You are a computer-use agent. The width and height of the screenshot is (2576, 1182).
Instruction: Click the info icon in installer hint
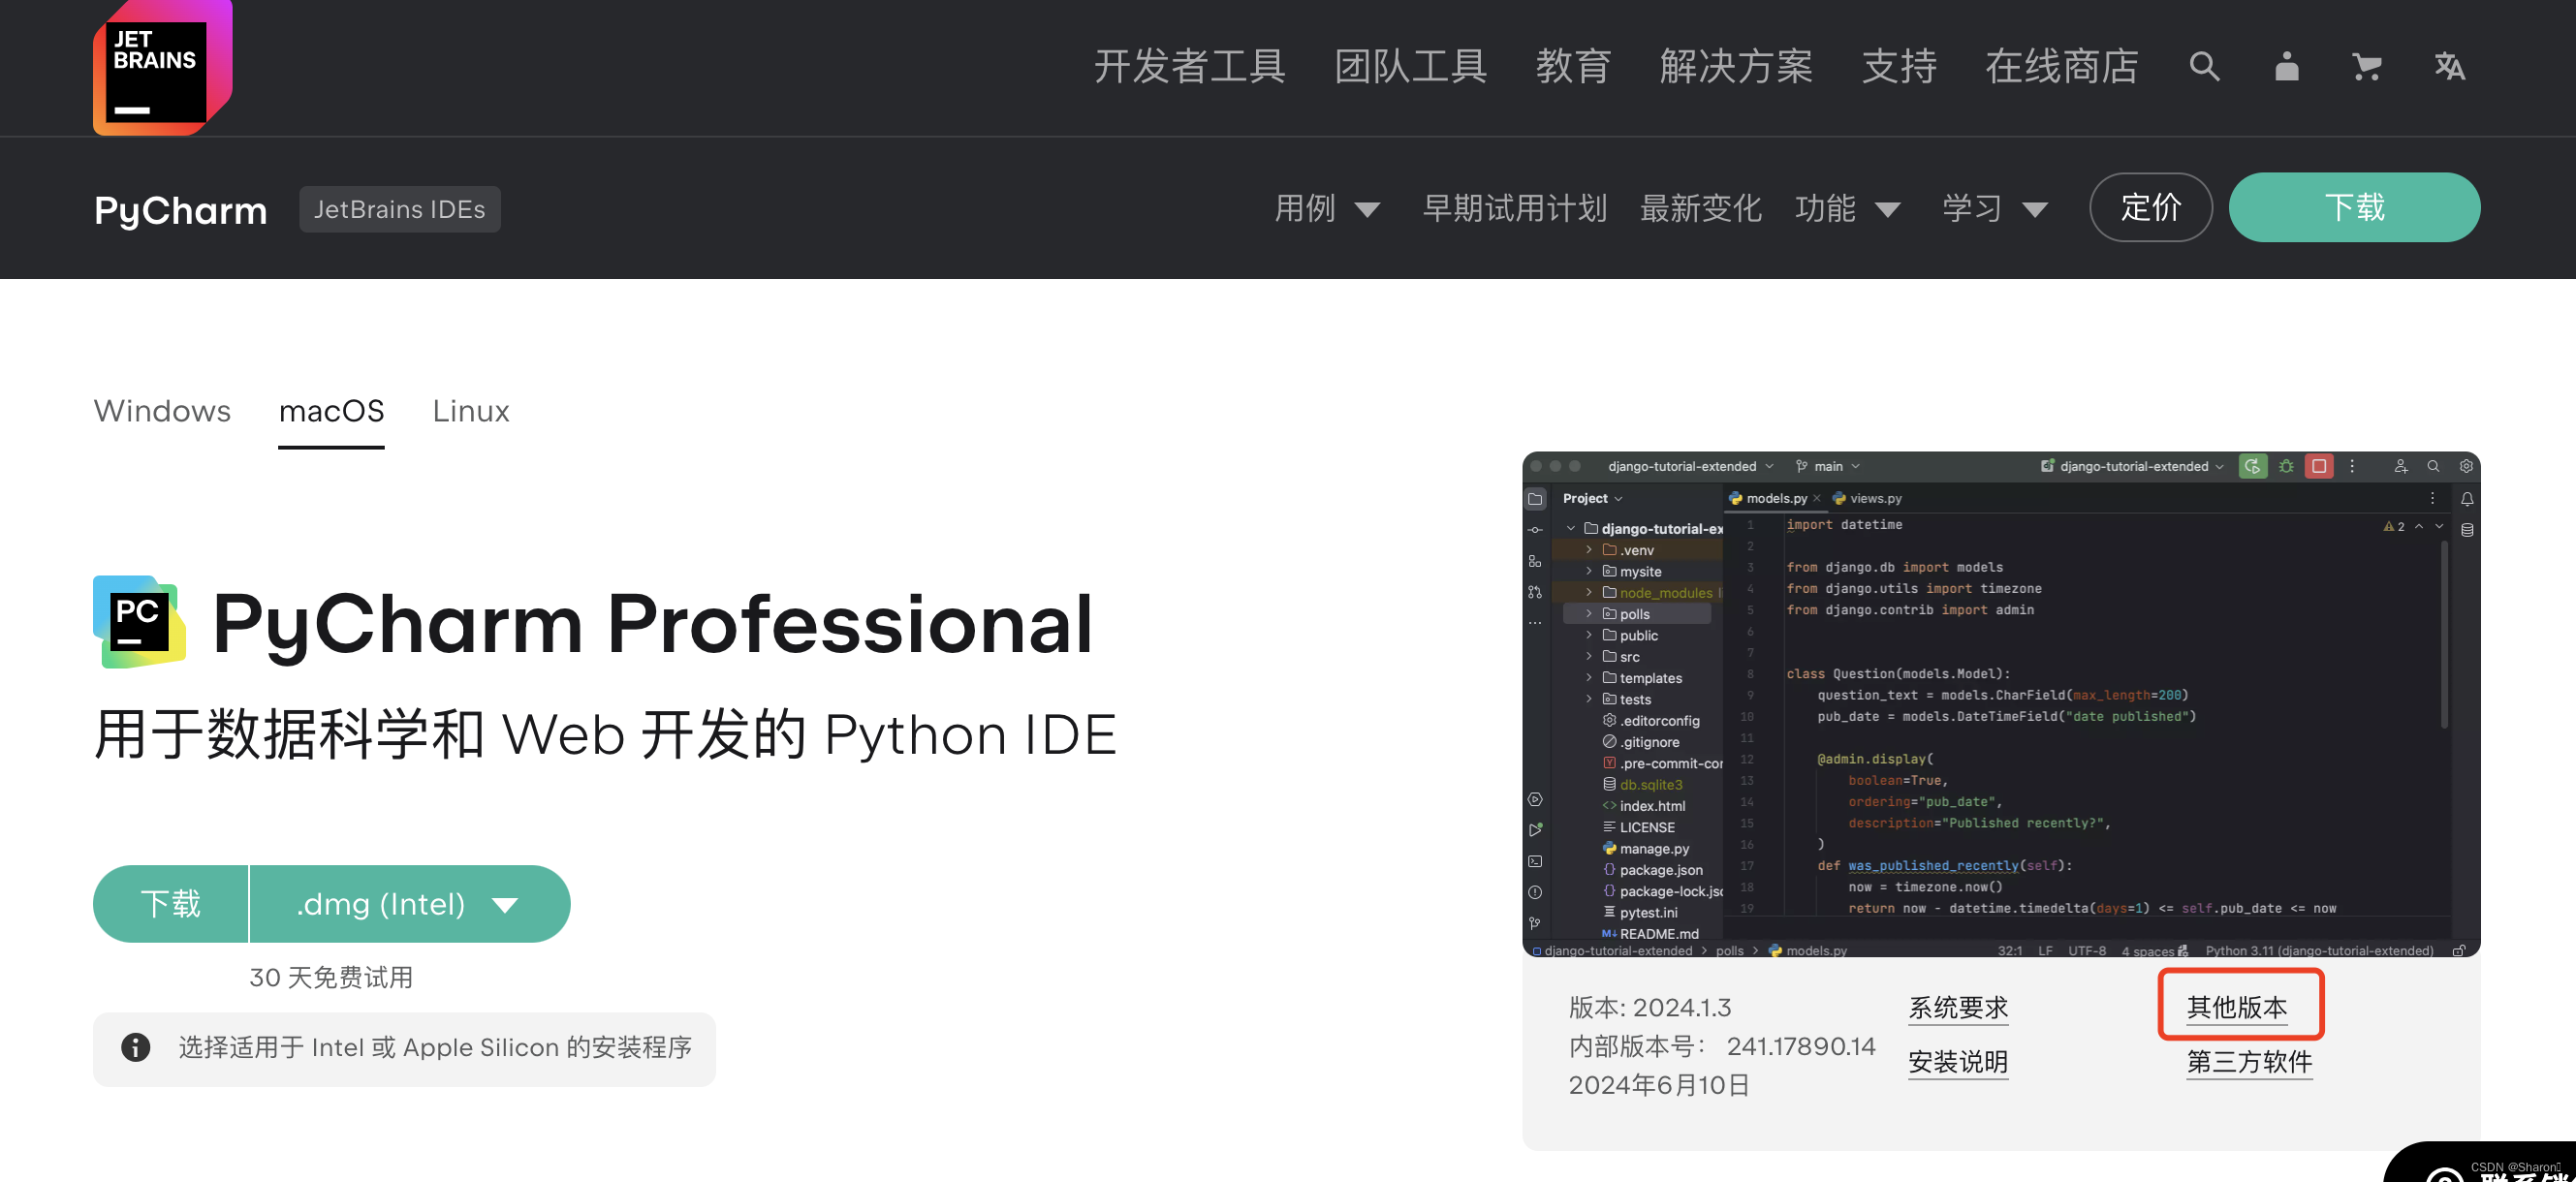136,1047
